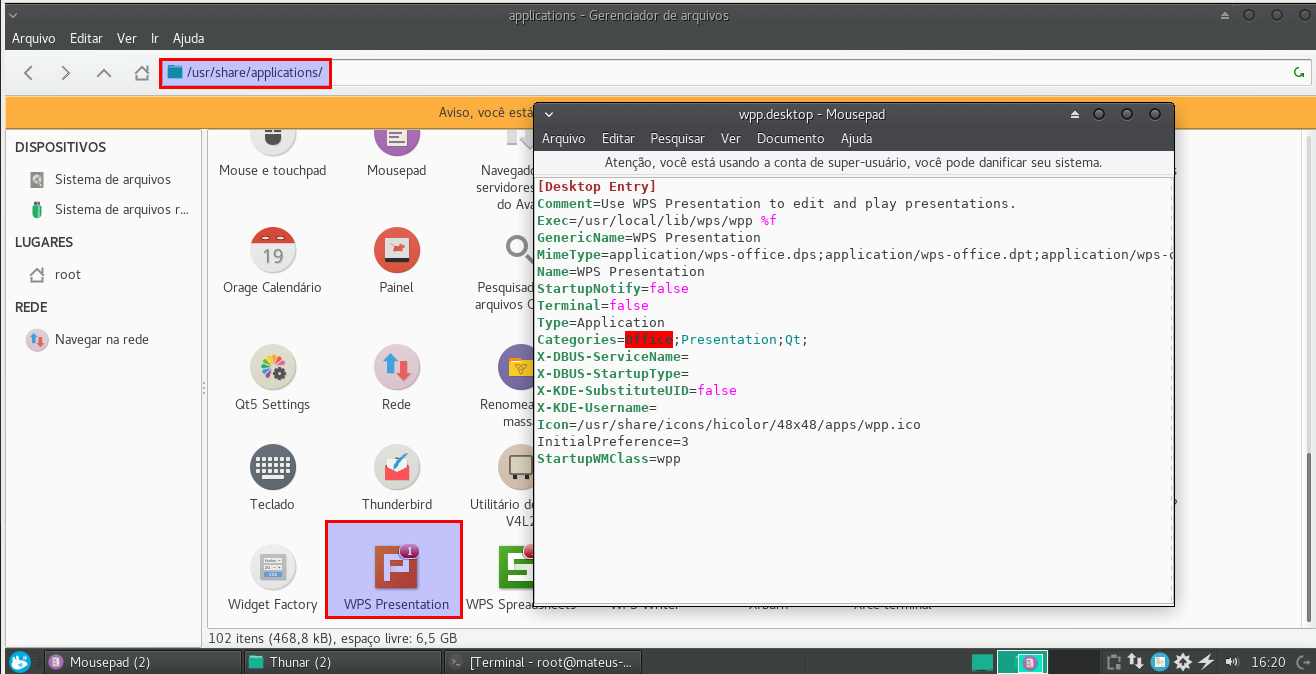
Task: Select the Teclado launcher icon
Action: 272,467
